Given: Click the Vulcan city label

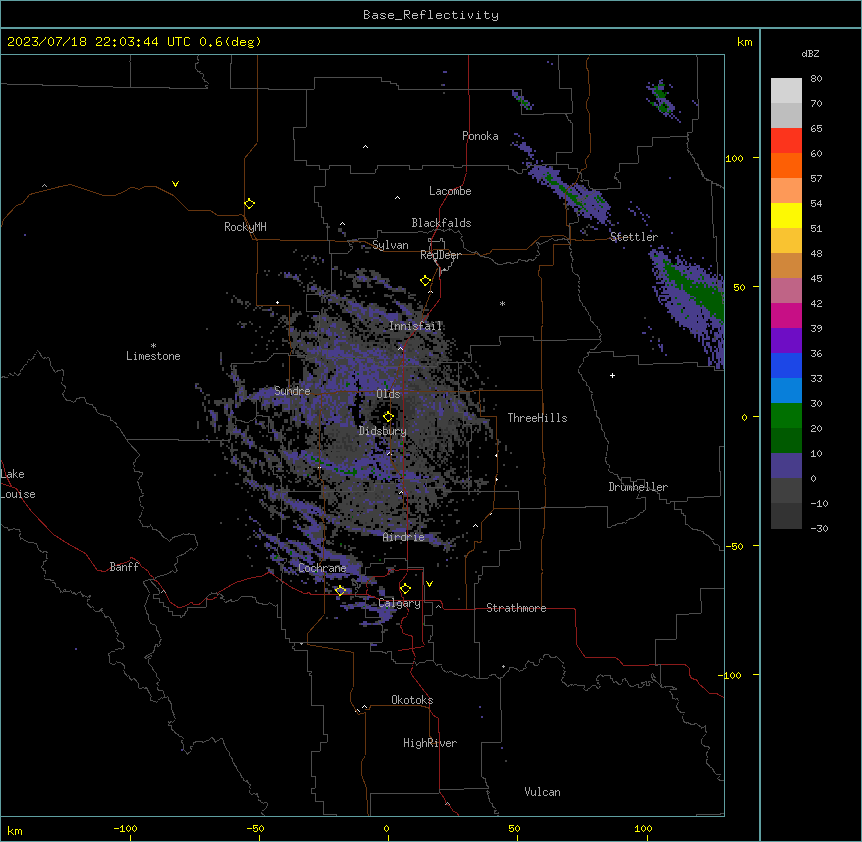Looking at the screenshot, I should 543,792.
